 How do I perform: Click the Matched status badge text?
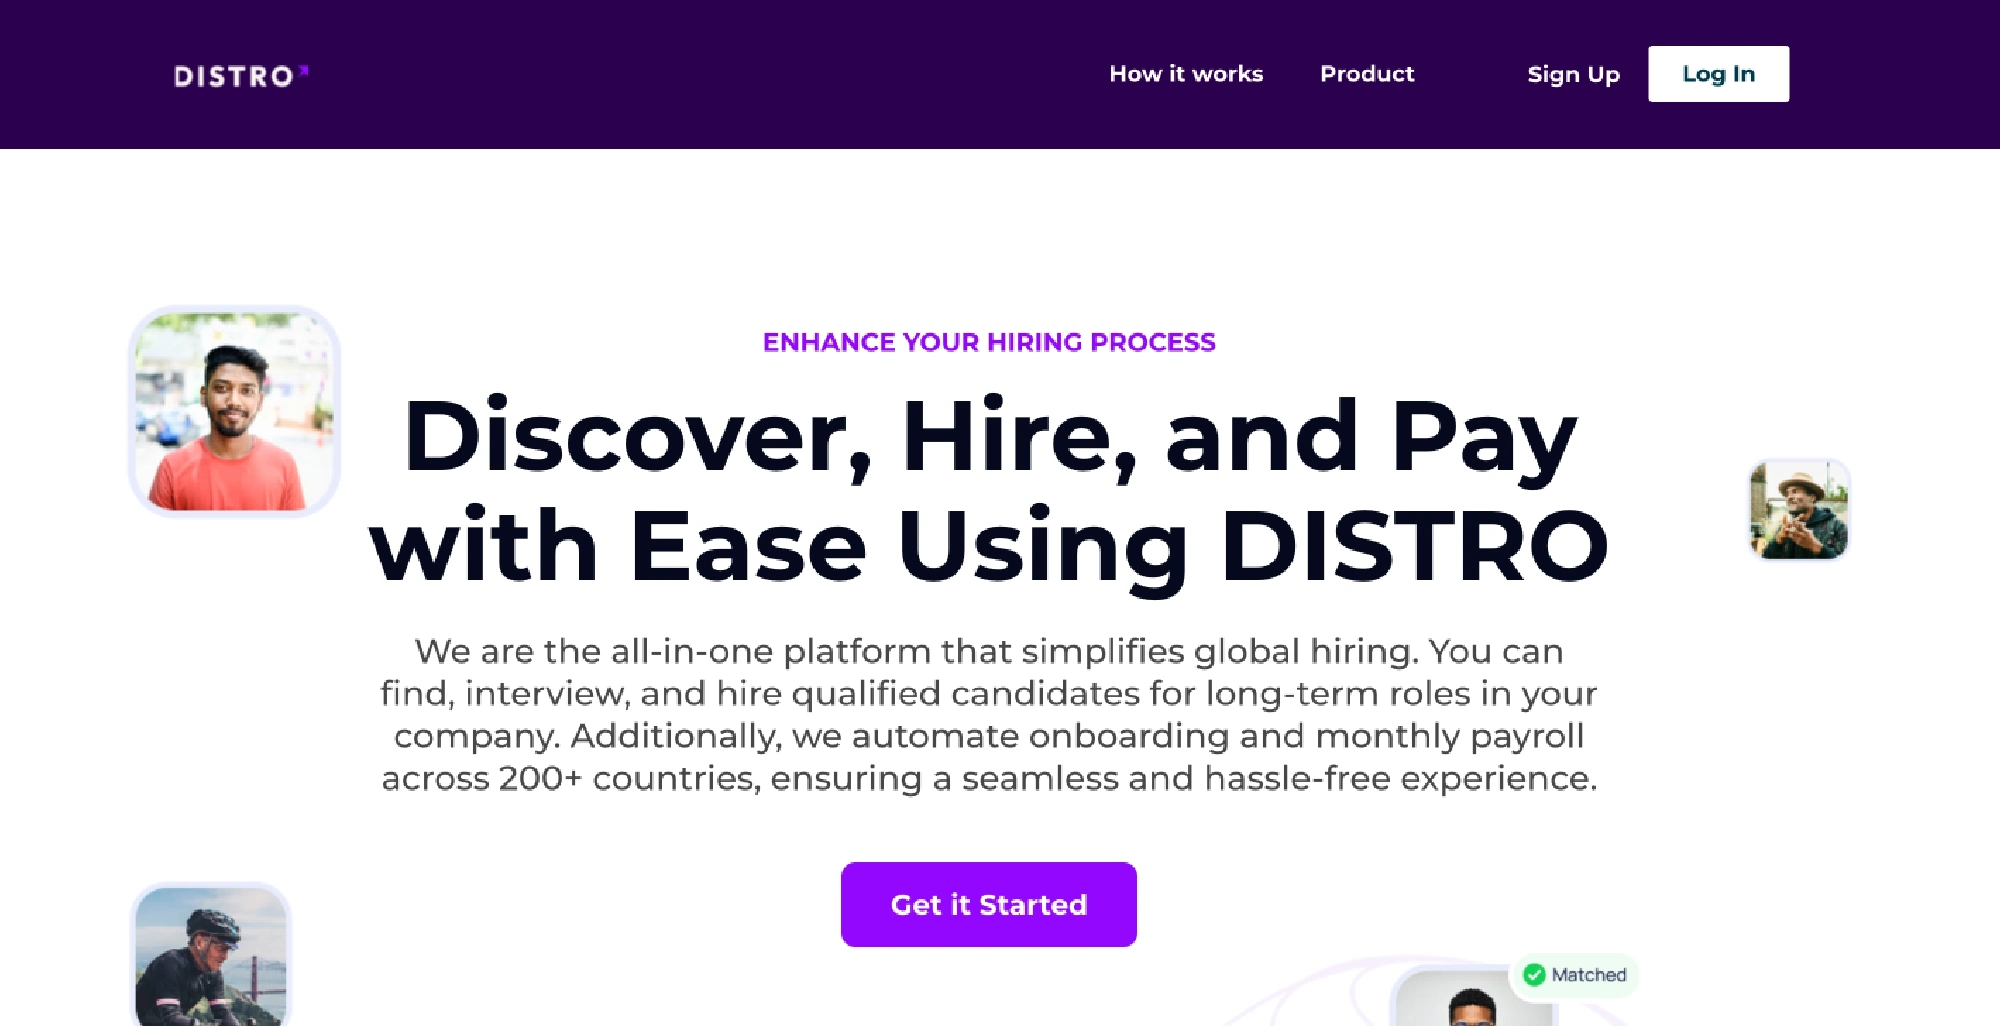click(1588, 974)
